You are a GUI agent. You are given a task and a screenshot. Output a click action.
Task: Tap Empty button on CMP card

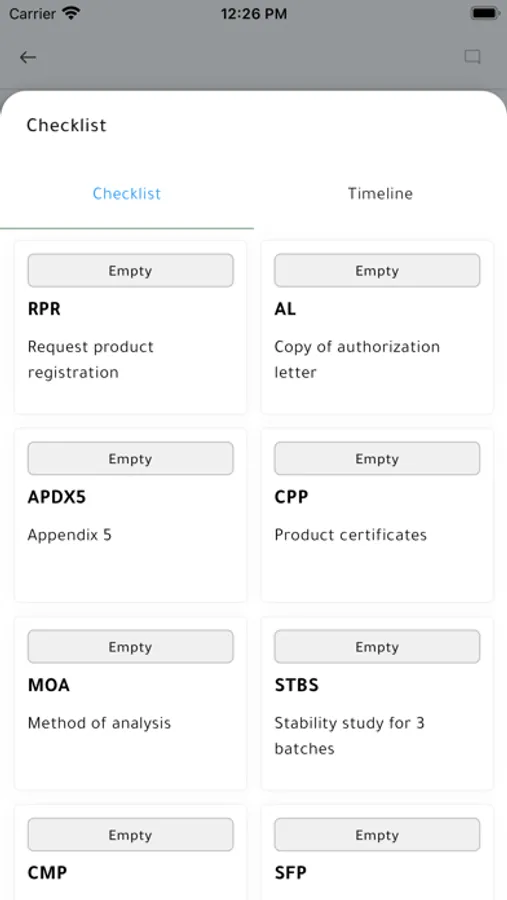tap(130, 835)
